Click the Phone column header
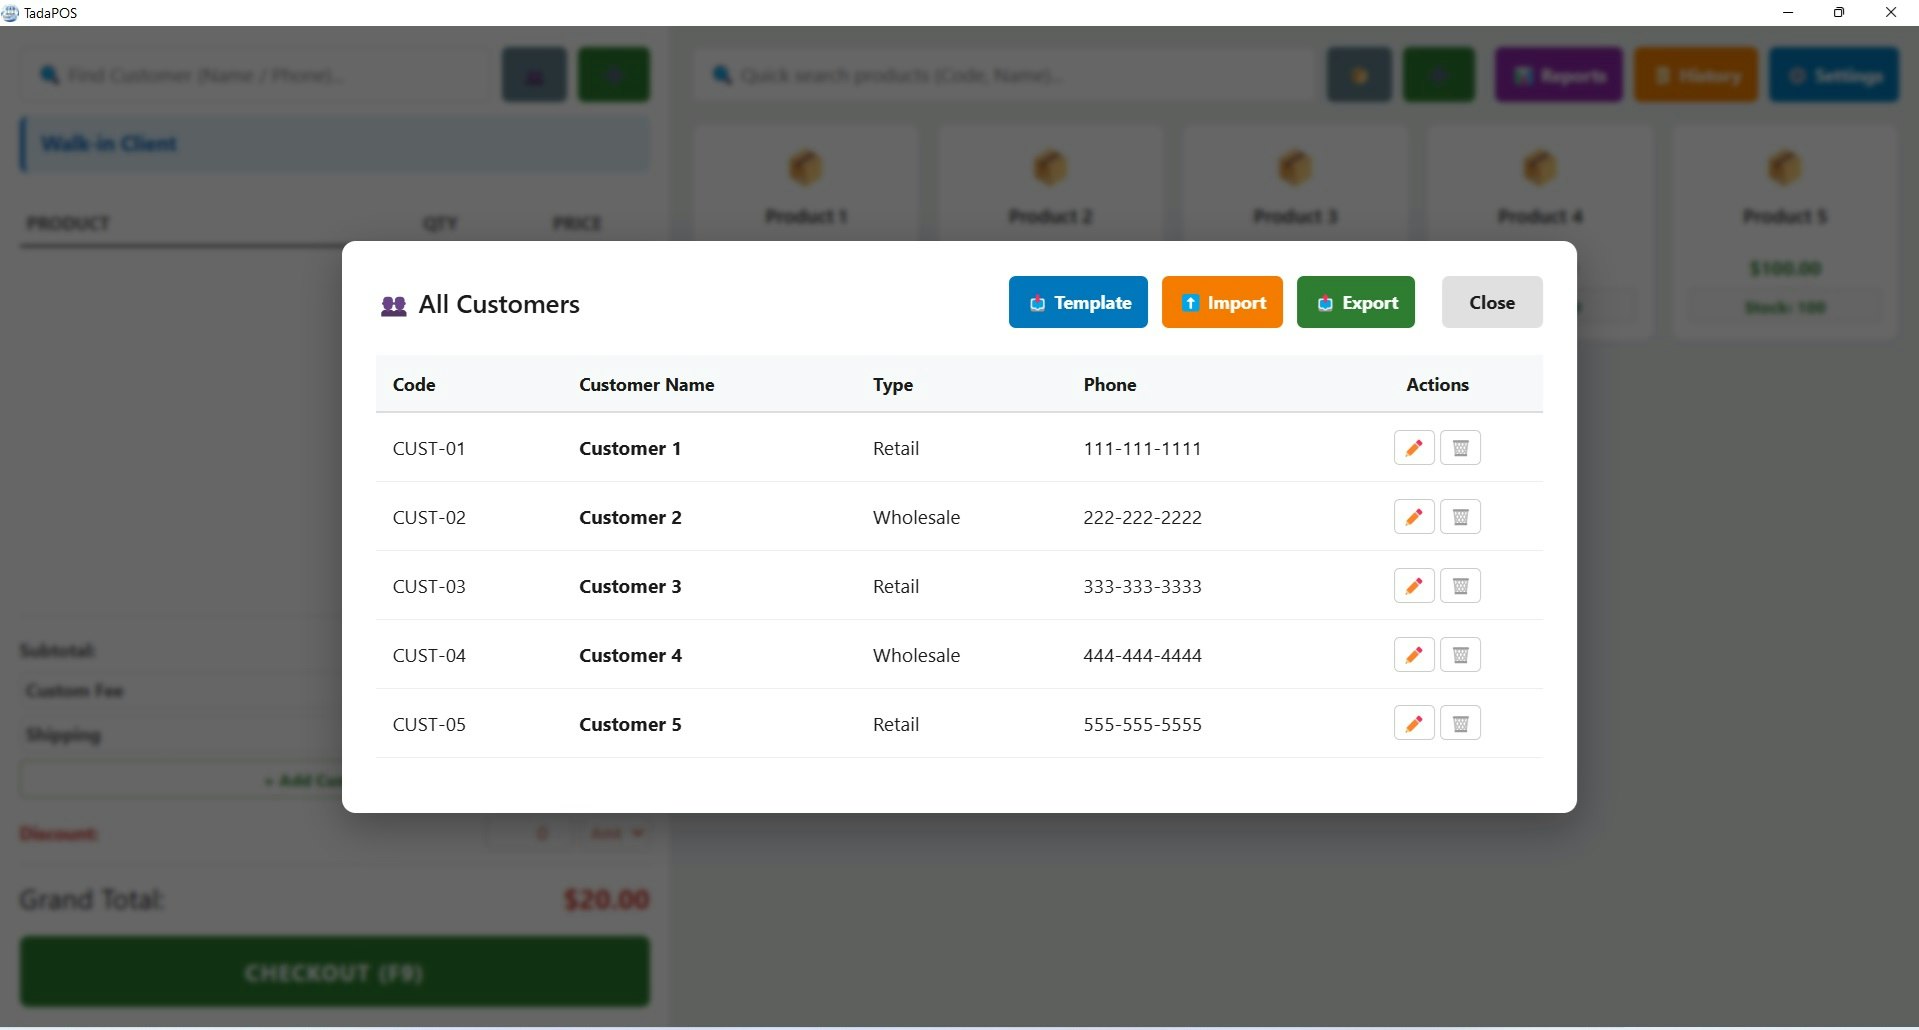 pyautogui.click(x=1110, y=384)
